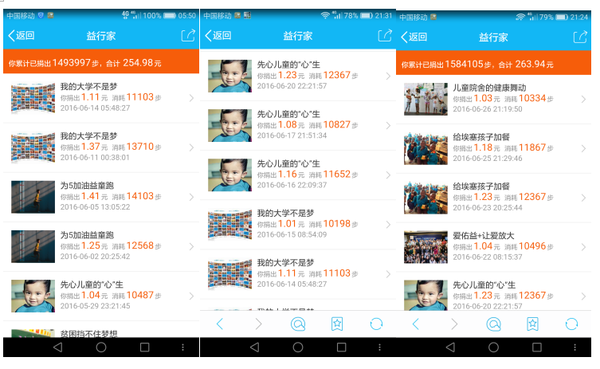Tap banner showing 1584105步 合计 263.94元
This screenshot has width=600, height=369.
point(494,64)
